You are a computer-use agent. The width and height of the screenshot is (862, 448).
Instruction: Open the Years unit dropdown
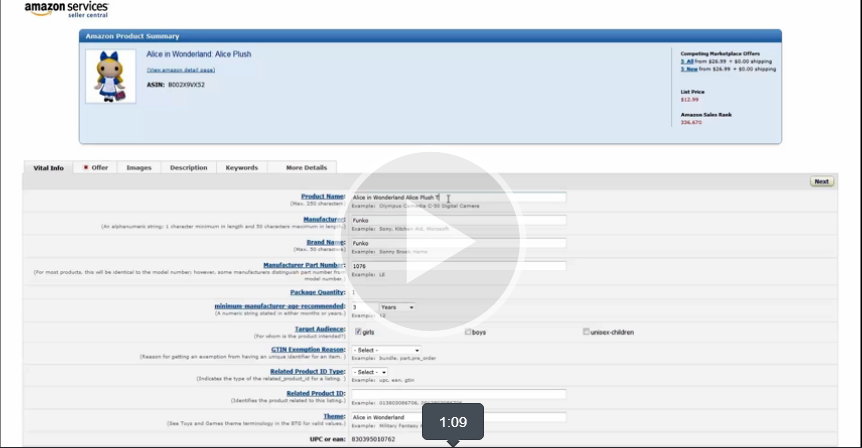397,307
